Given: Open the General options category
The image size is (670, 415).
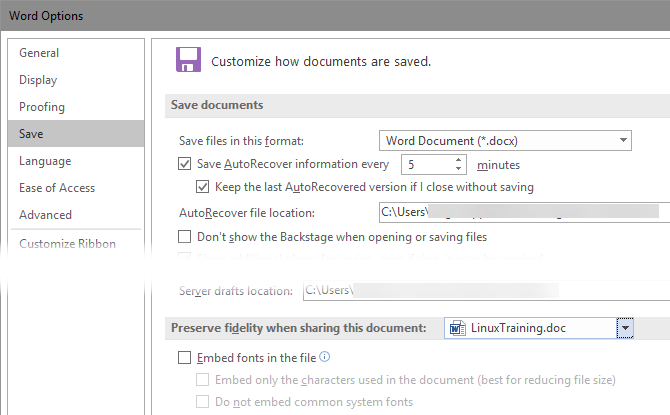Looking at the screenshot, I should 39,53.
